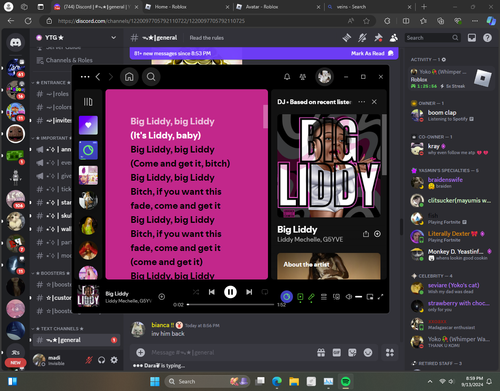Open Discord Threads icon
The image size is (500, 391).
click(x=347, y=38)
